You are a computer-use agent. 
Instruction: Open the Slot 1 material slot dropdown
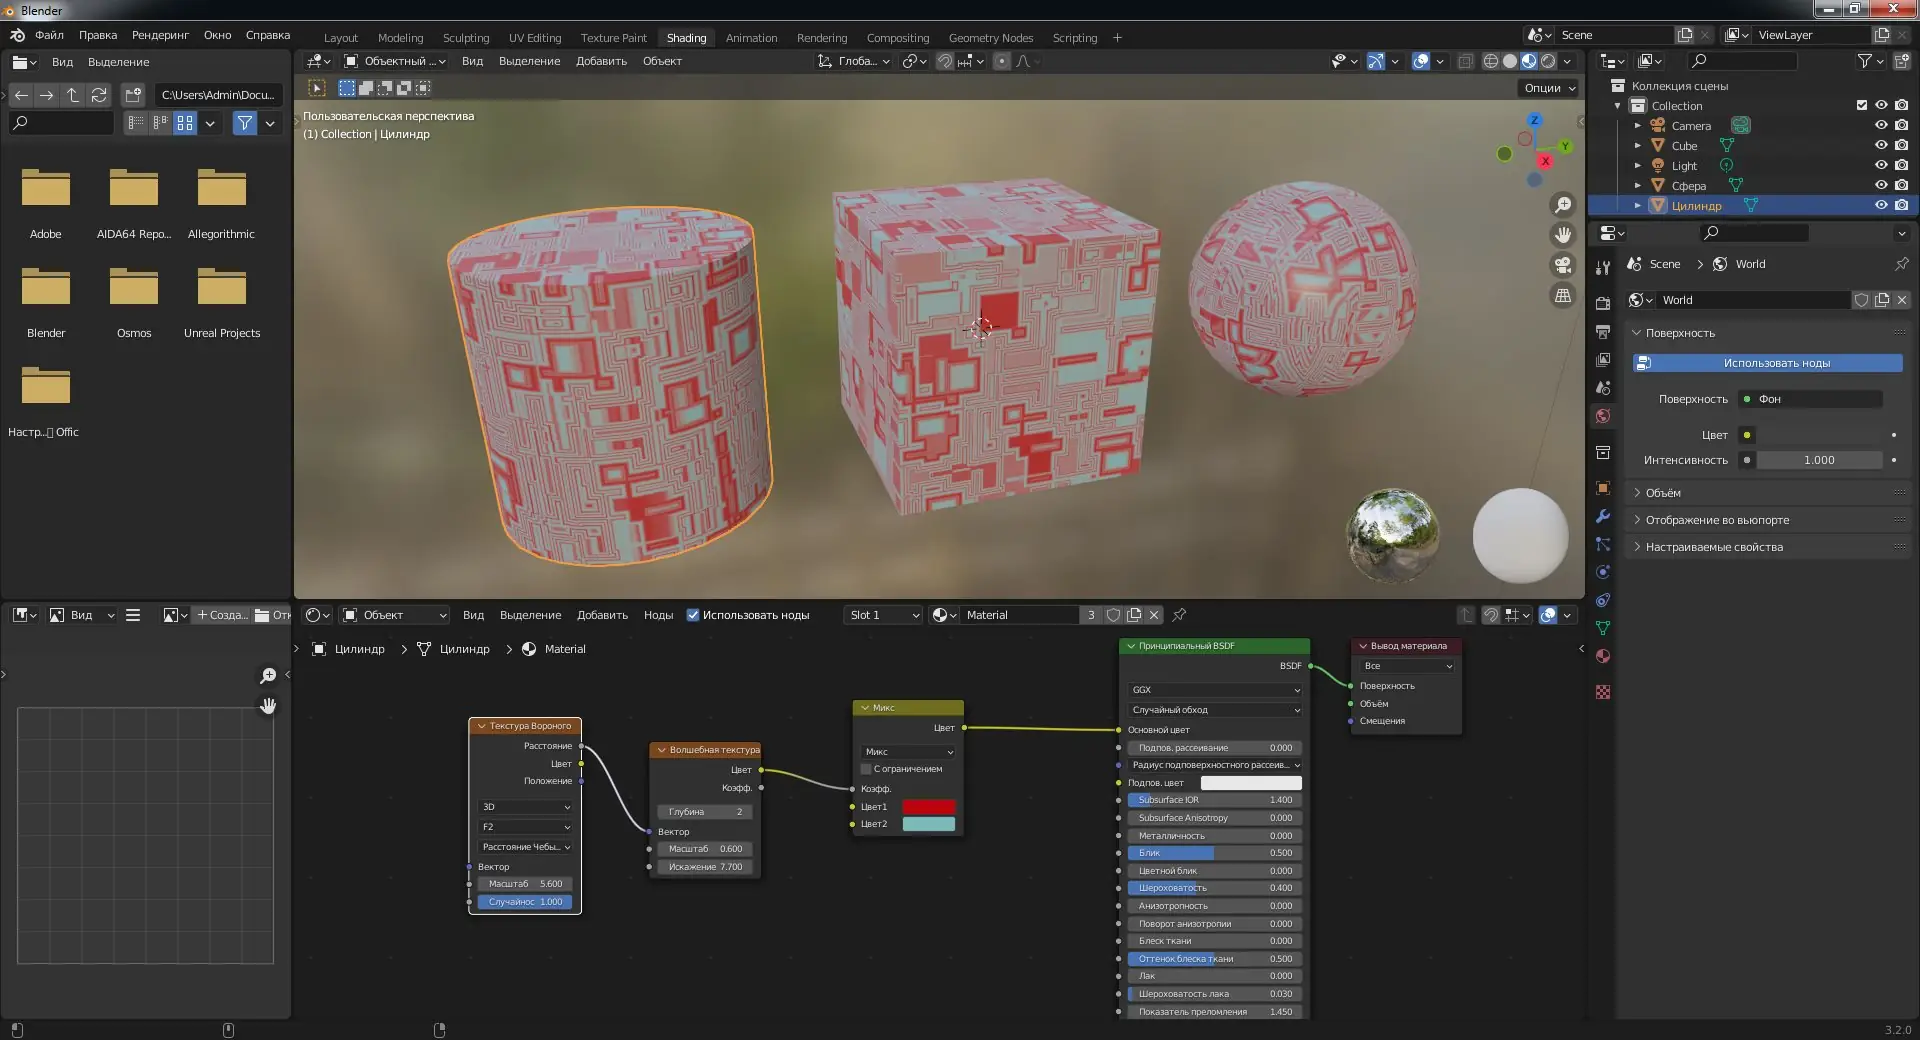pyautogui.click(x=883, y=615)
